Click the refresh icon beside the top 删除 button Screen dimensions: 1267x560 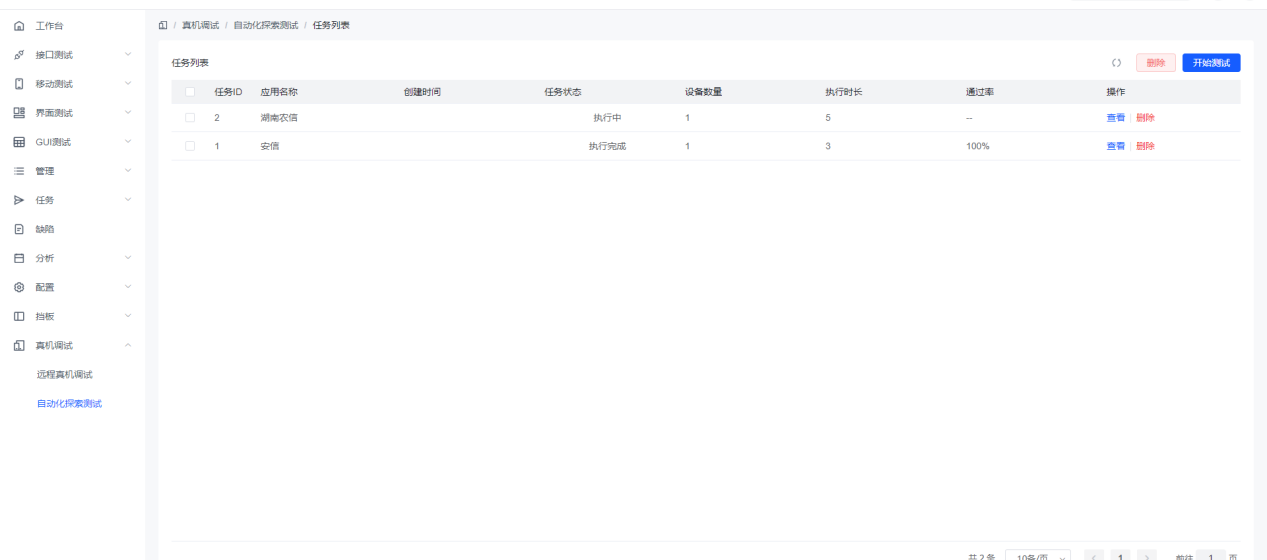1116,63
